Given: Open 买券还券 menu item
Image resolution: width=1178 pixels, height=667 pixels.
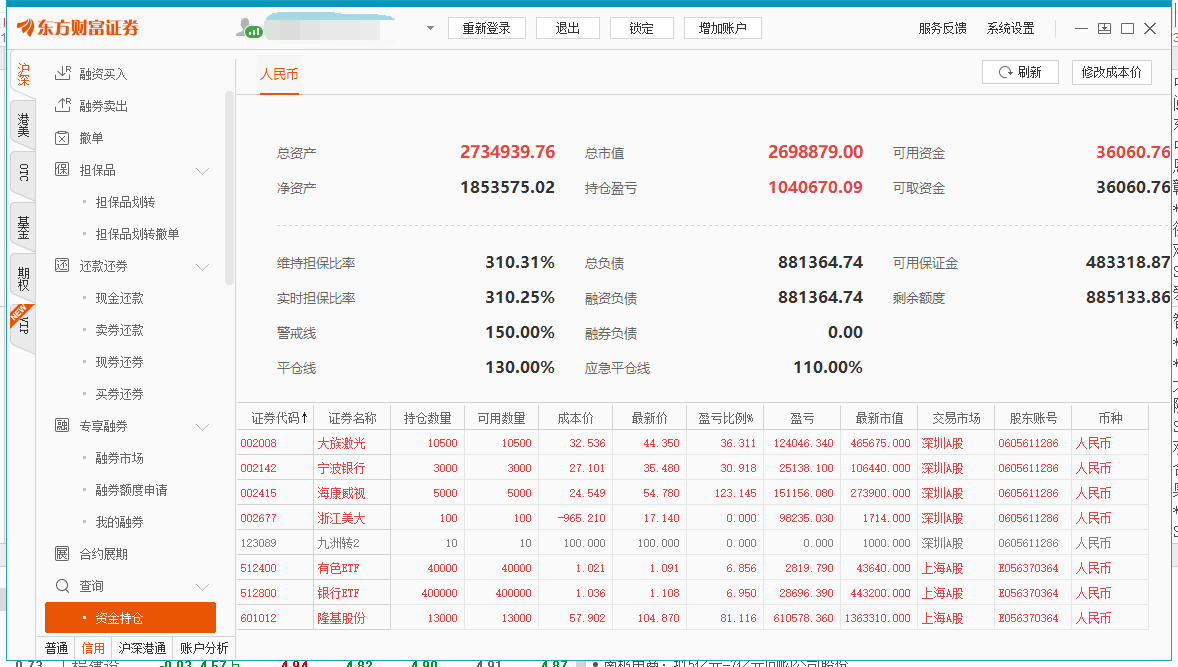Looking at the screenshot, I should 119,394.
